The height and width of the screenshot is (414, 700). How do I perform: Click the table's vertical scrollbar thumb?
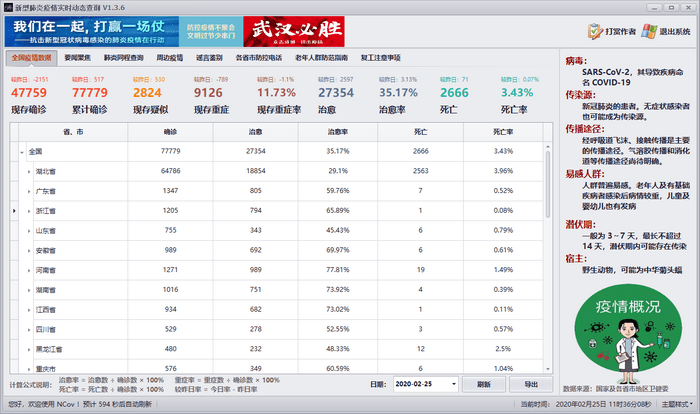tap(548, 185)
